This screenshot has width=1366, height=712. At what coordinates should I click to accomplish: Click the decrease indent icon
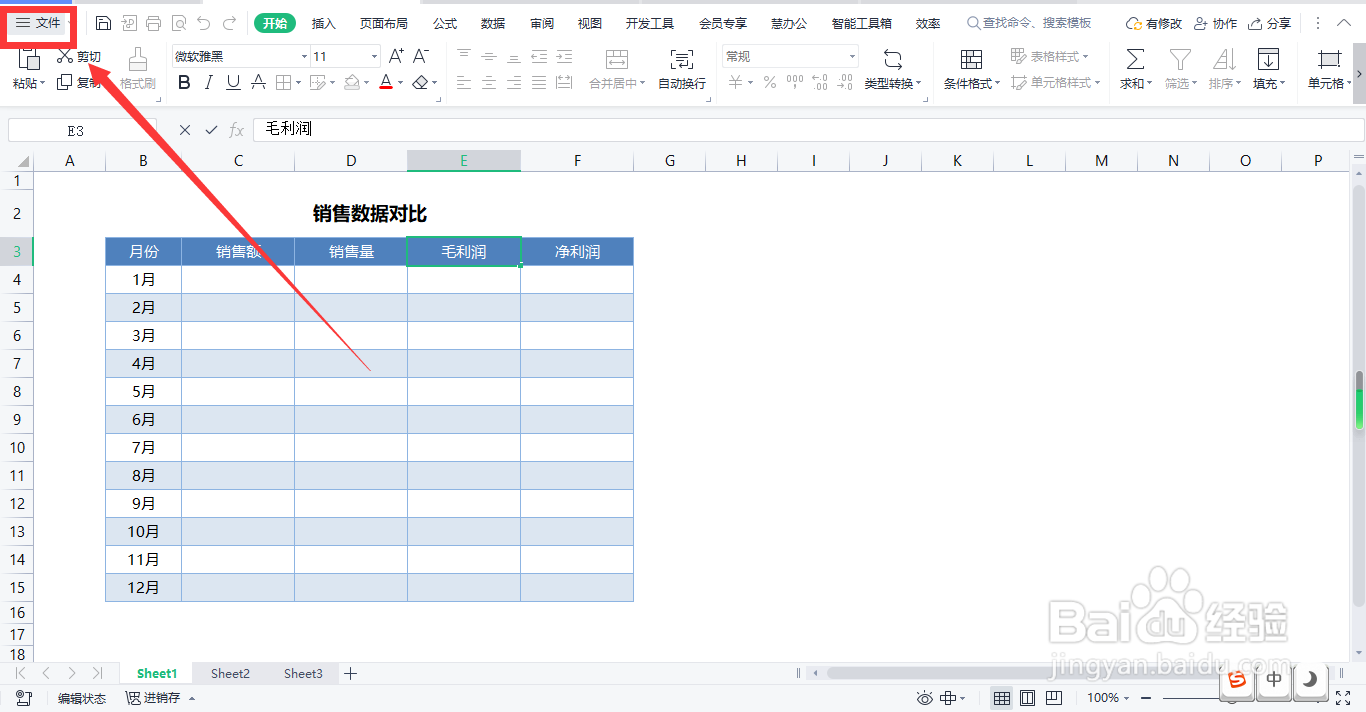click(x=539, y=57)
